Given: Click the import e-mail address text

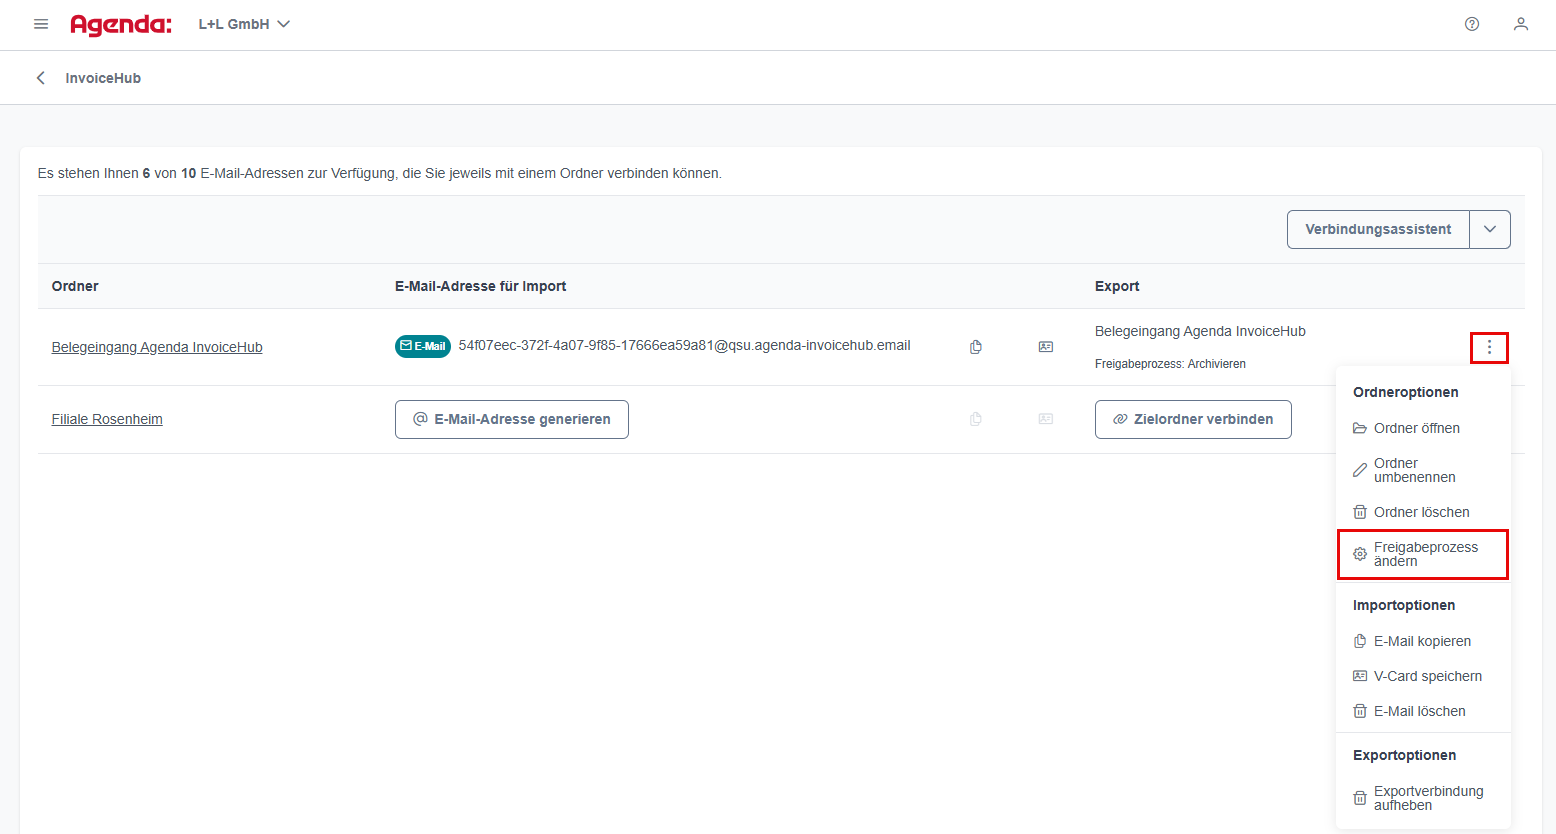Looking at the screenshot, I should (684, 345).
